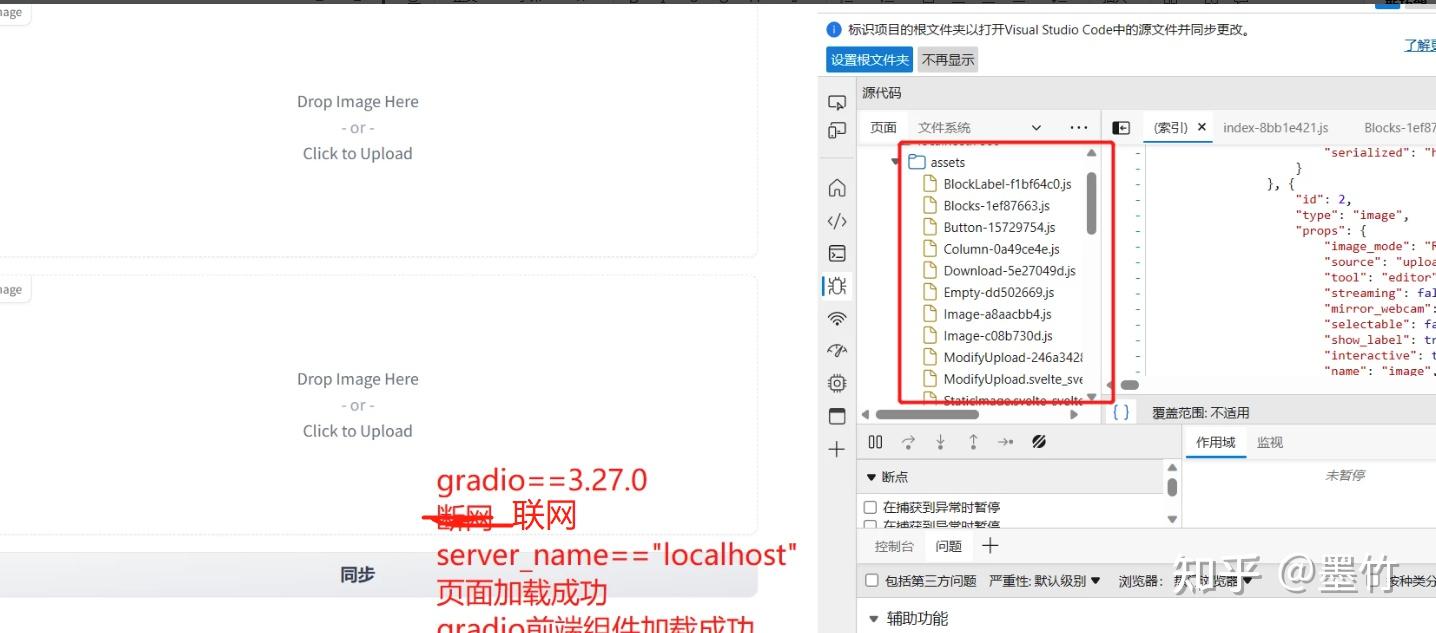Open the Elements panel via code icon

[x=836, y=220]
